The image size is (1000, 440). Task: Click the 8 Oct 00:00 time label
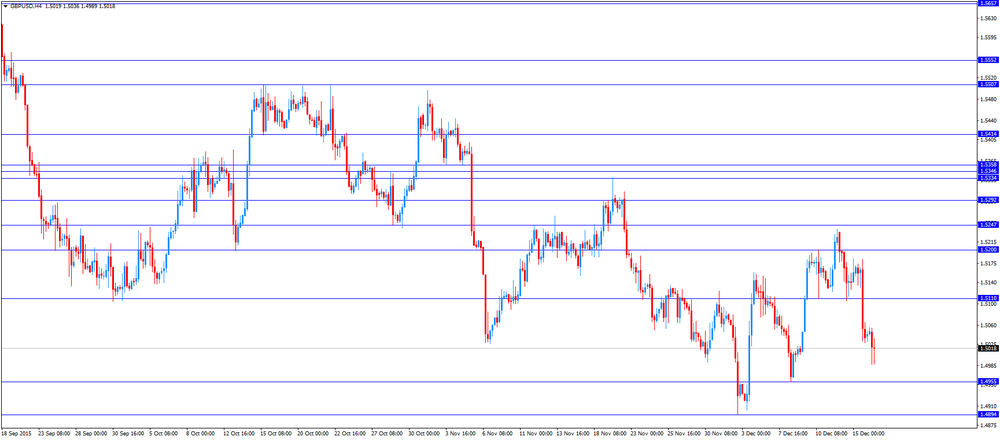pos(201,432)
